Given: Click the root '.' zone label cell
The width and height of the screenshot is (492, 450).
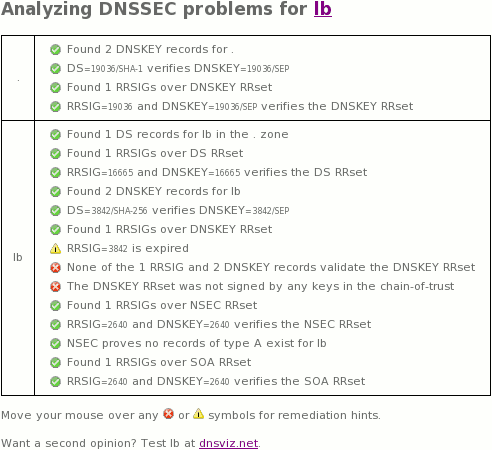Looking at the screenshot, I should point(18,78).
